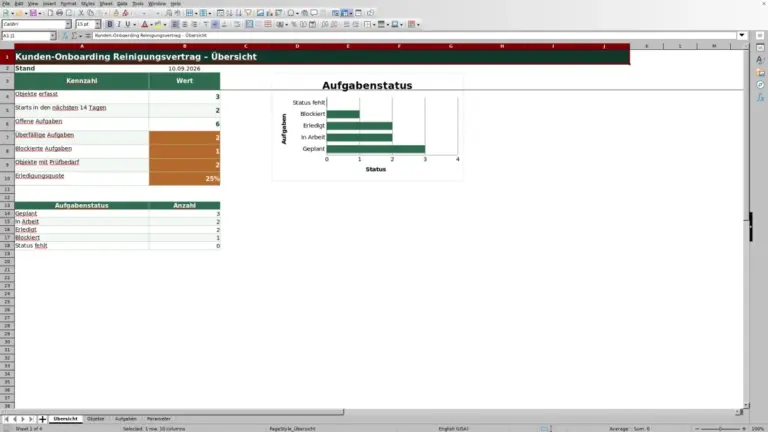Click the Sort Ascending icon
Viewport: 768px width, 432px height.
click(229, 13)
